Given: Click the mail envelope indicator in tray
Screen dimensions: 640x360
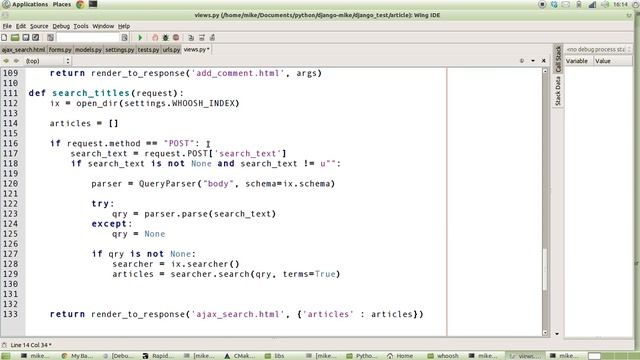Looking at the screenshot, I should point(566,4).
